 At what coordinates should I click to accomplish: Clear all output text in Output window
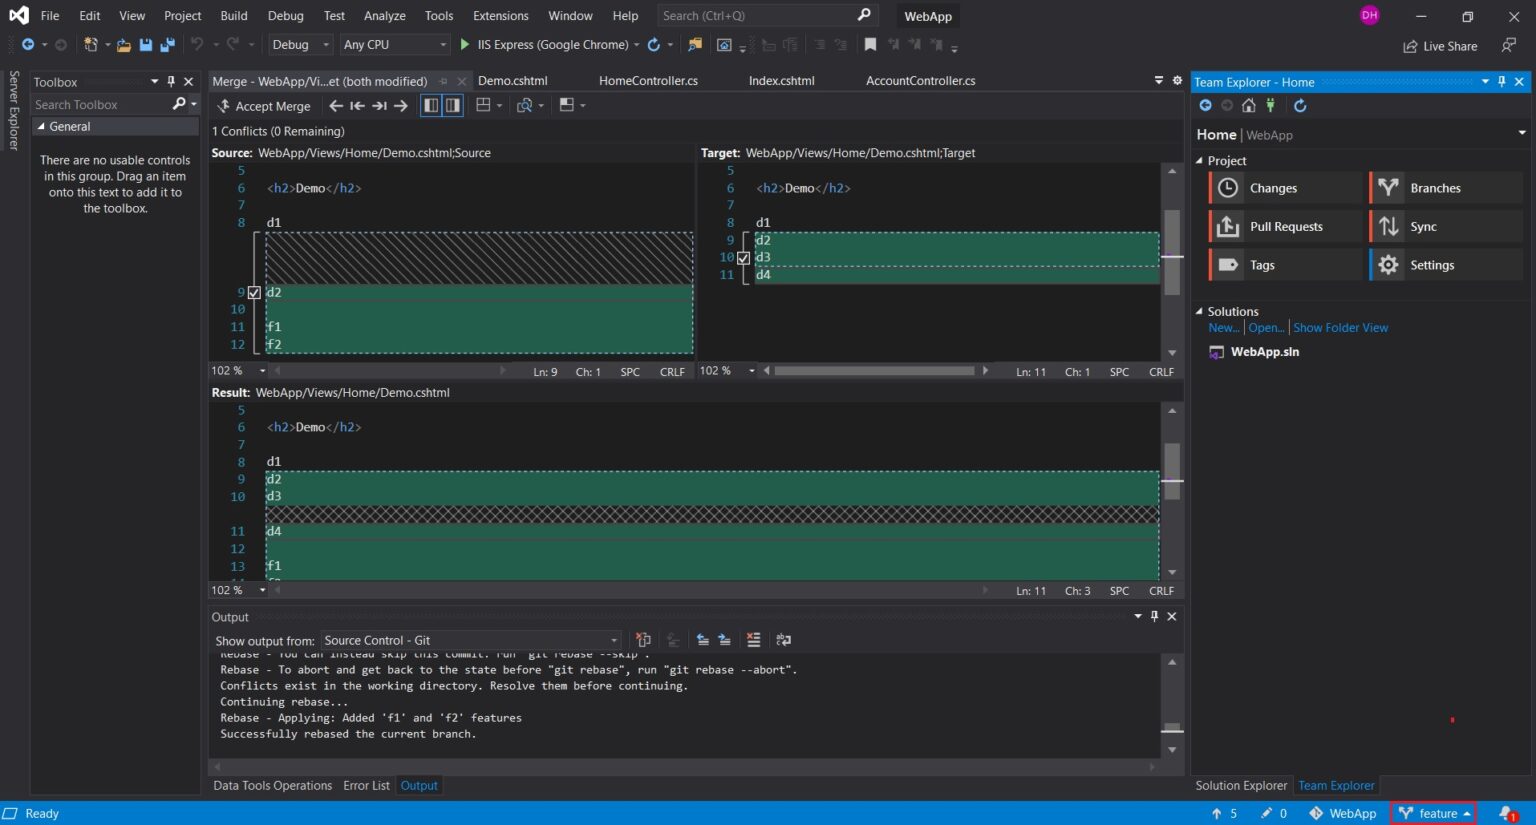(x=754, y=640)
